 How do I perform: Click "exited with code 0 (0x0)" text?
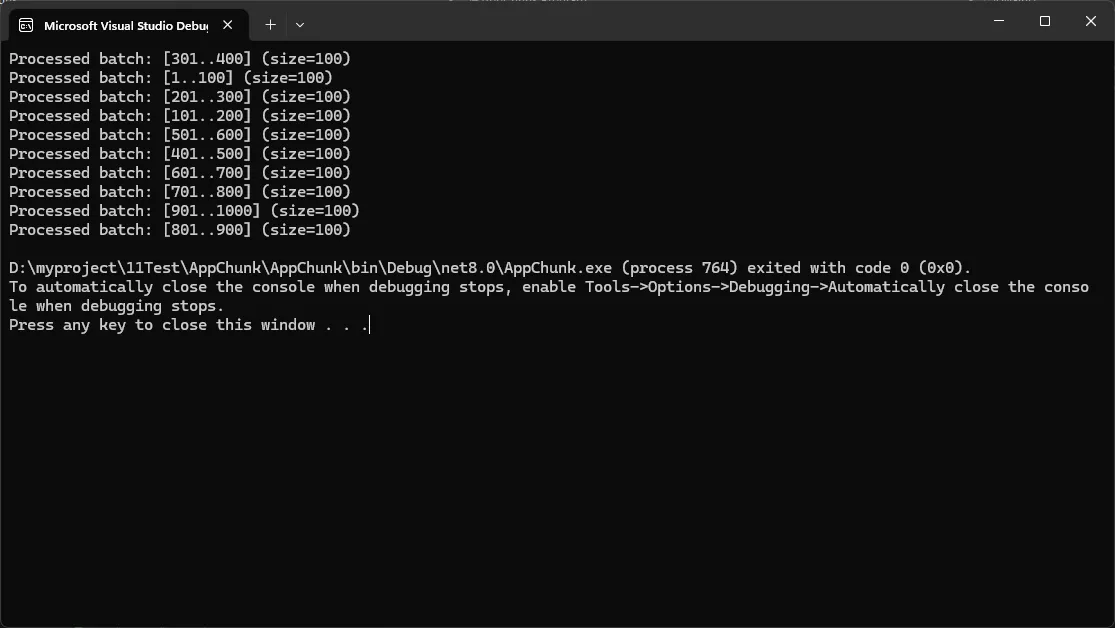859,268
